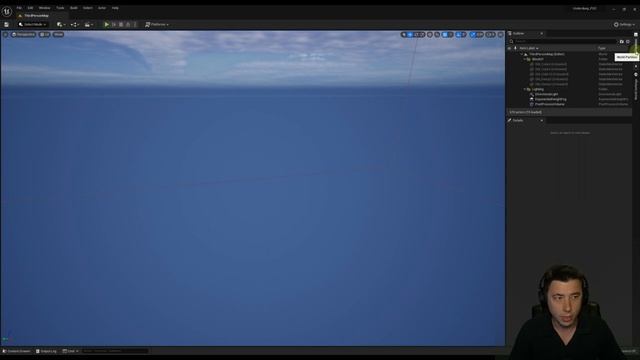Image resolution: width=640 pixels, height=360 pixels.
Task: Open the World Settings sidebar tab
Action: tap(636, 86)
